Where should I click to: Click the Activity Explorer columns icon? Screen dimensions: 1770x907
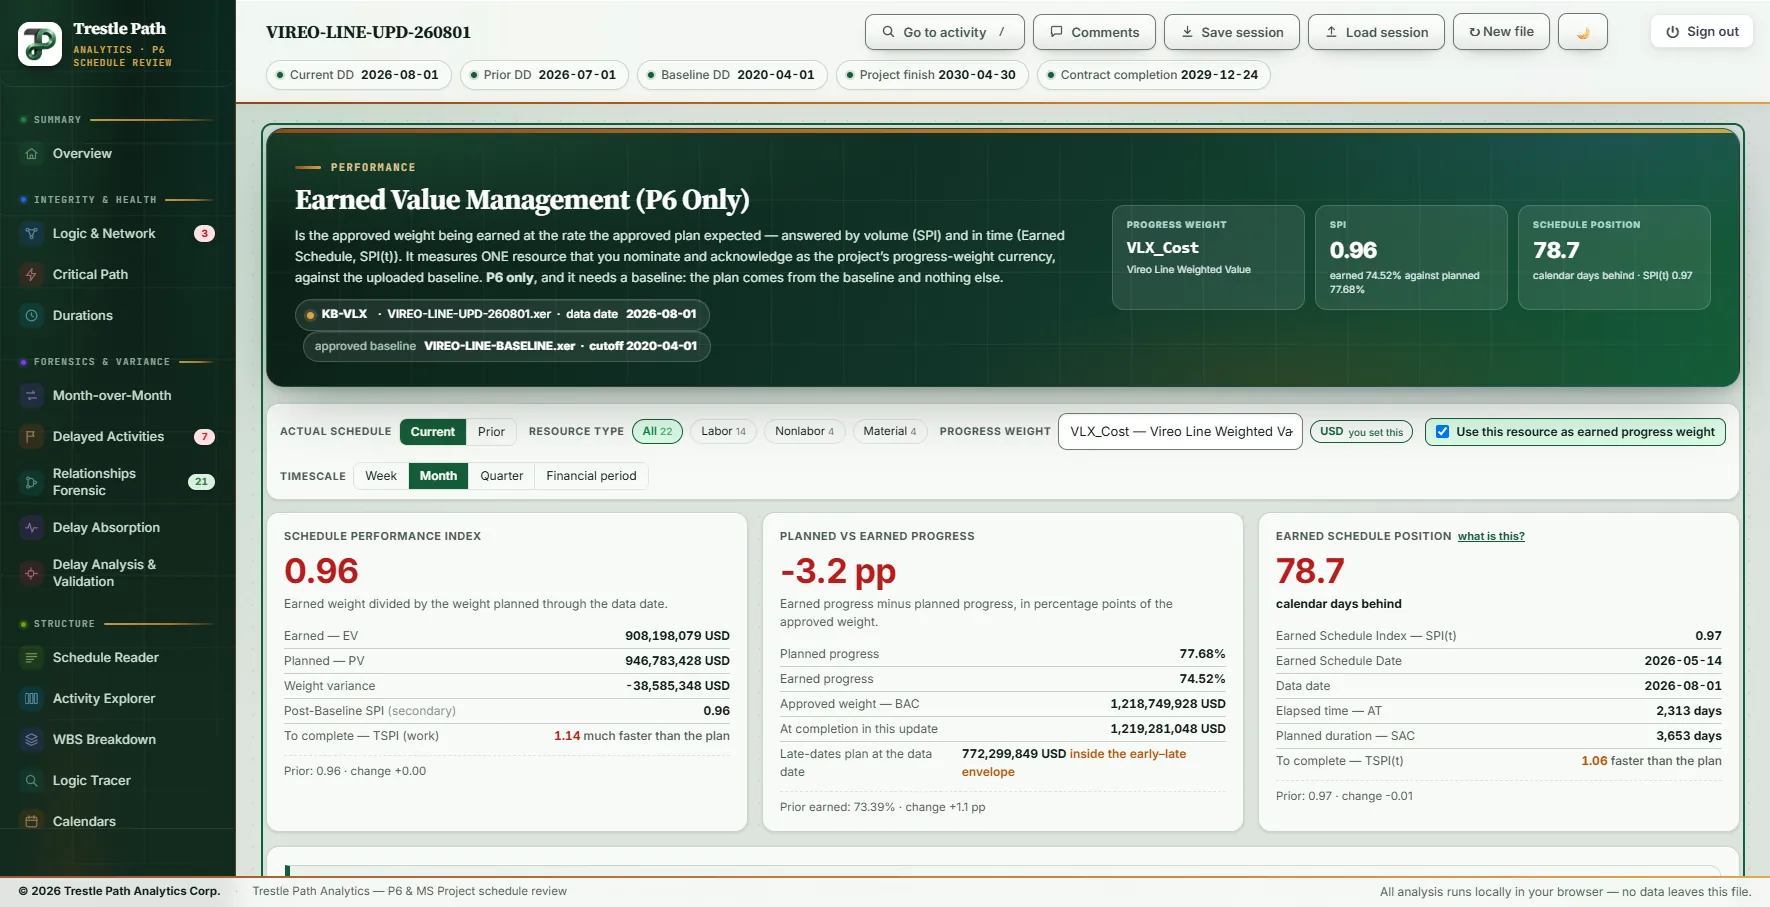[31, 699]
